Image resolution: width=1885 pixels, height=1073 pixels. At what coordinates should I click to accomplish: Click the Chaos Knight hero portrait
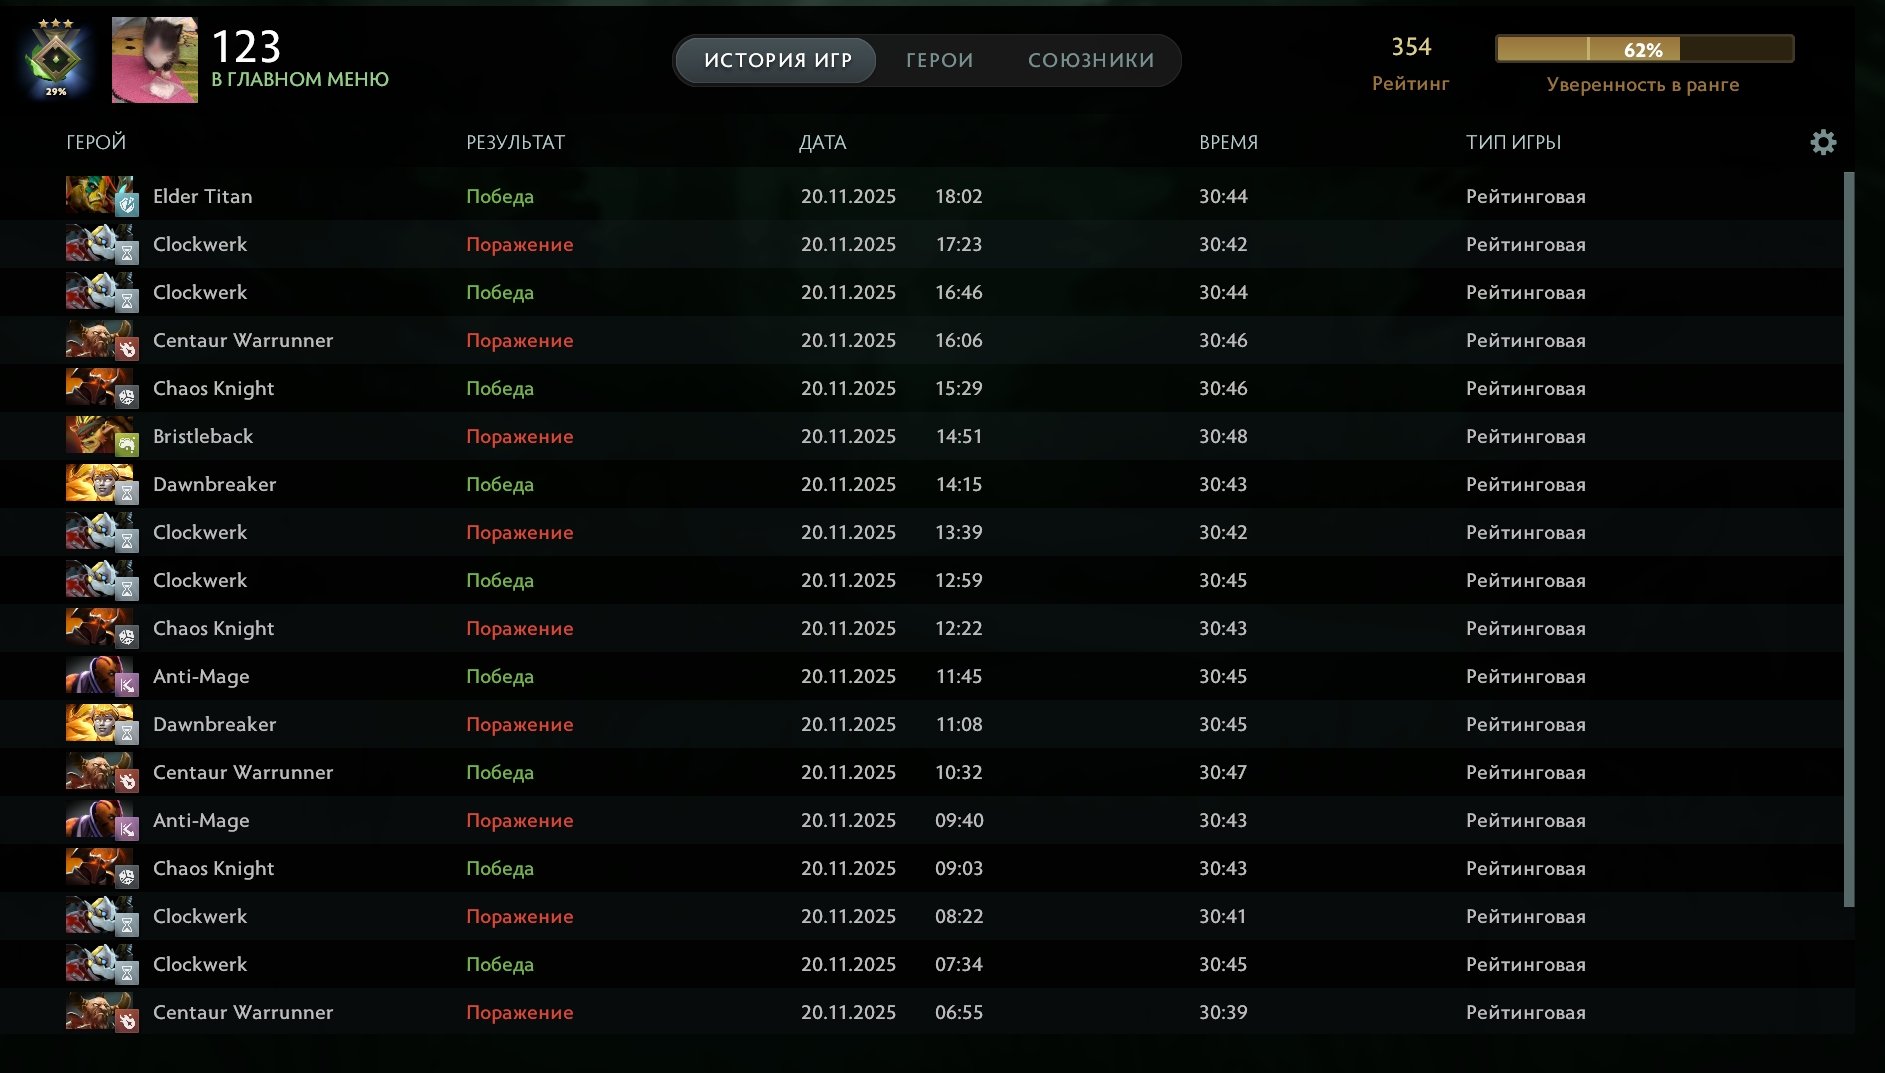click(x=100, y=388)
